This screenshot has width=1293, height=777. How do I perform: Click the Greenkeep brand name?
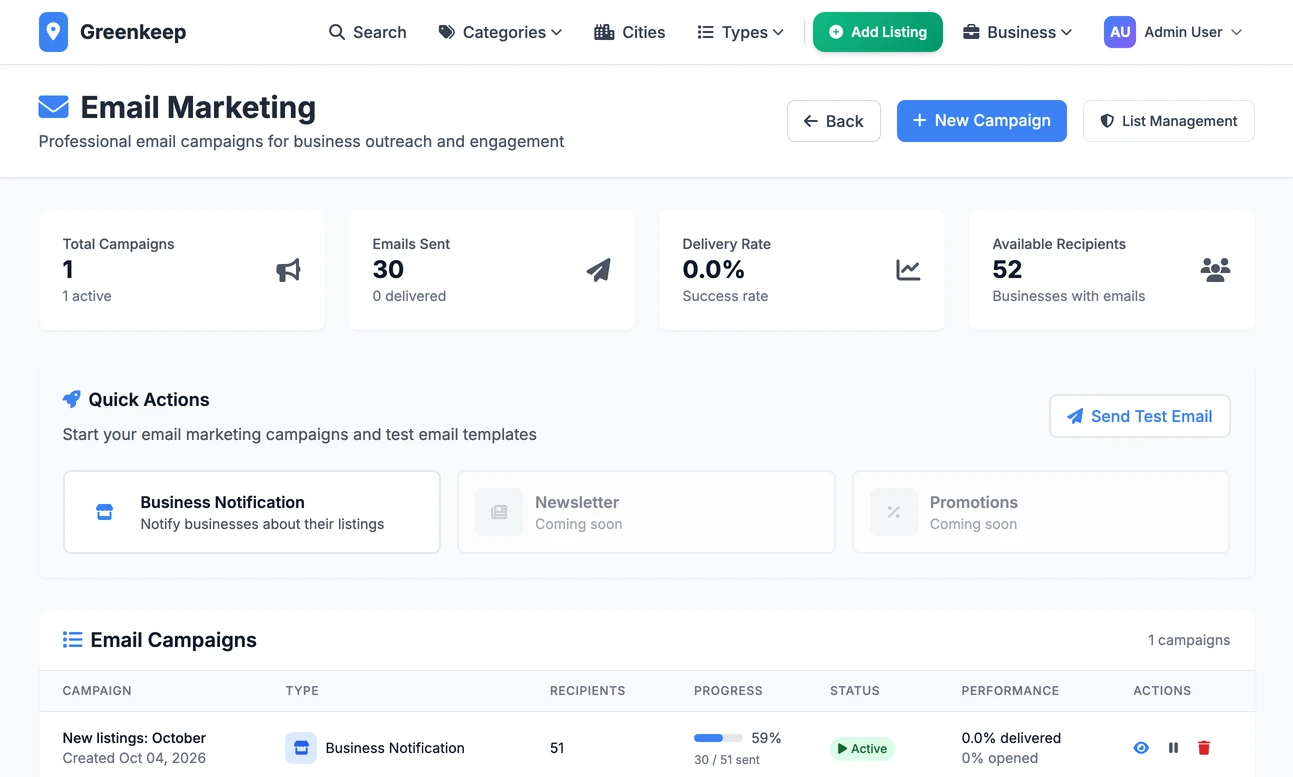point(133,32)
